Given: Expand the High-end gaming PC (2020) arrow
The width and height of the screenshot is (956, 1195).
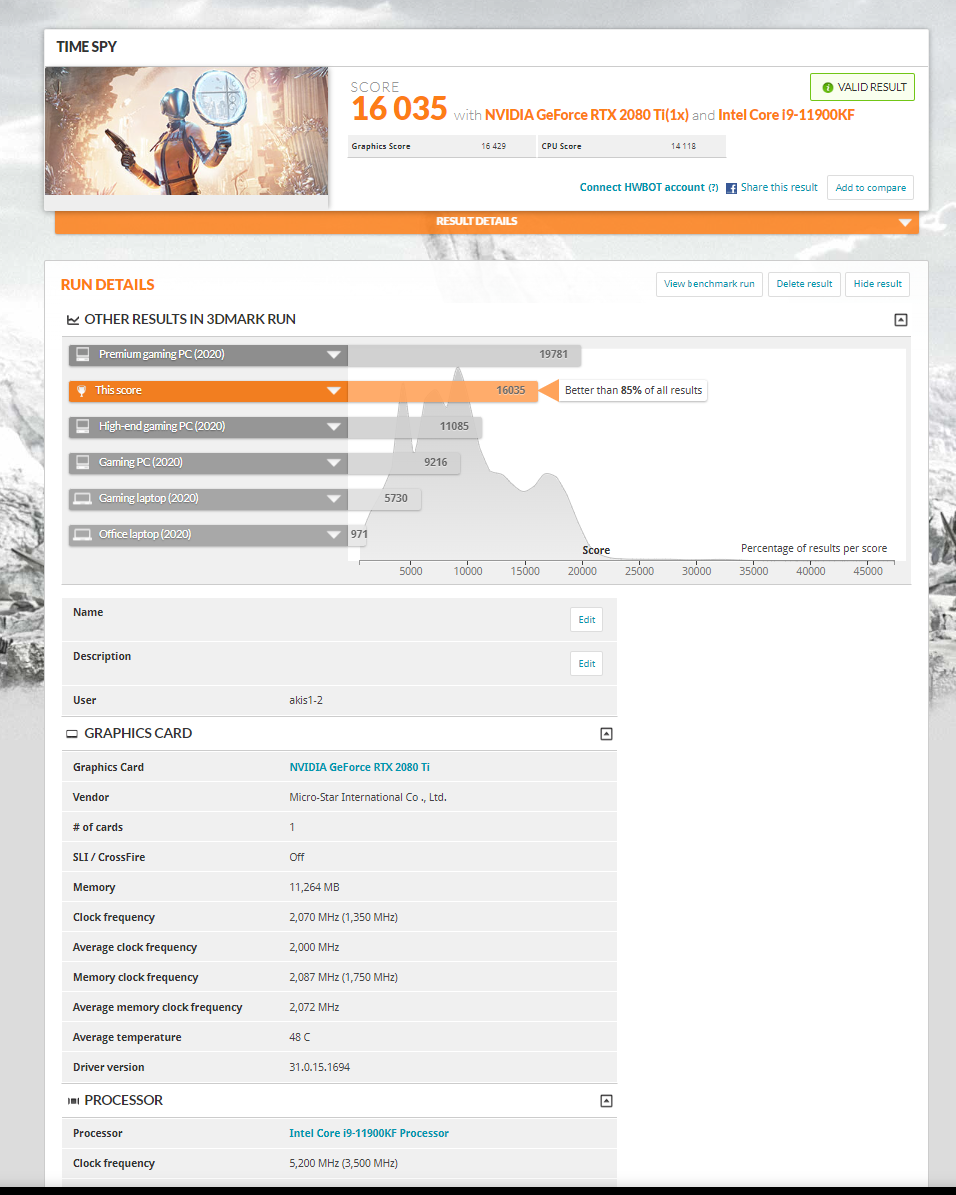Looking at the screenshot, I should [x=333, y=427].
